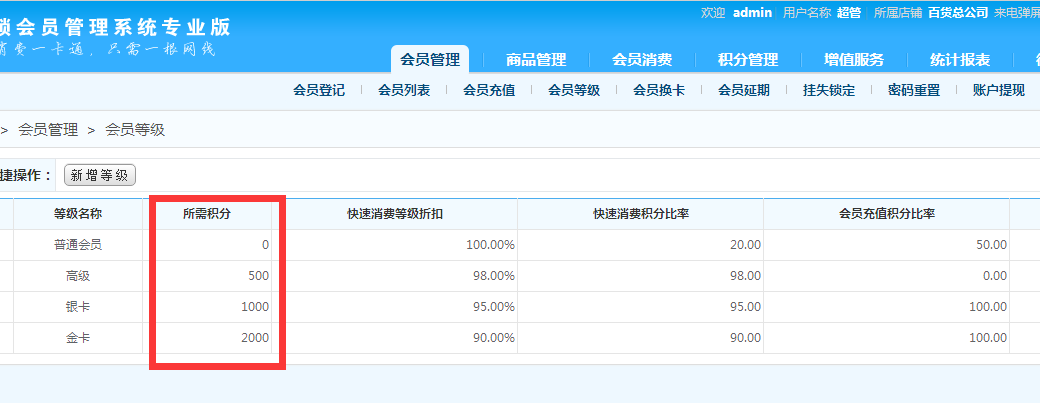Open the 会员充值 submenu item
This screenshot has width=1040, height=403.
[x=489, y=90]
